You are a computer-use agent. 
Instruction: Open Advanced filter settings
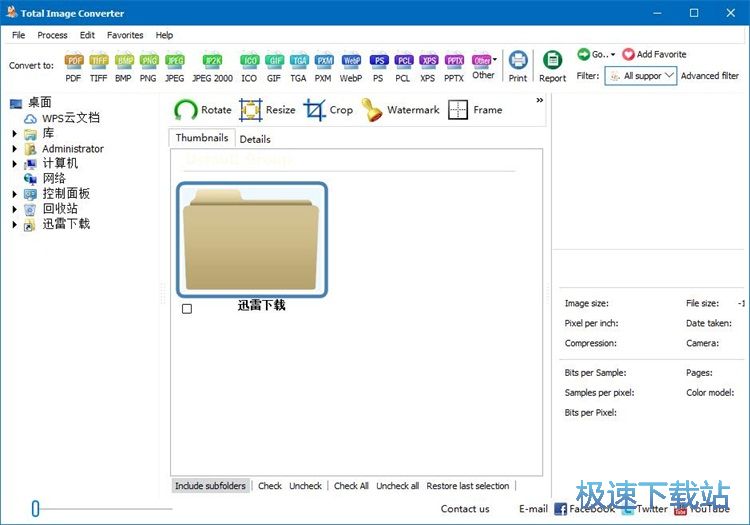tap(710, 76)
